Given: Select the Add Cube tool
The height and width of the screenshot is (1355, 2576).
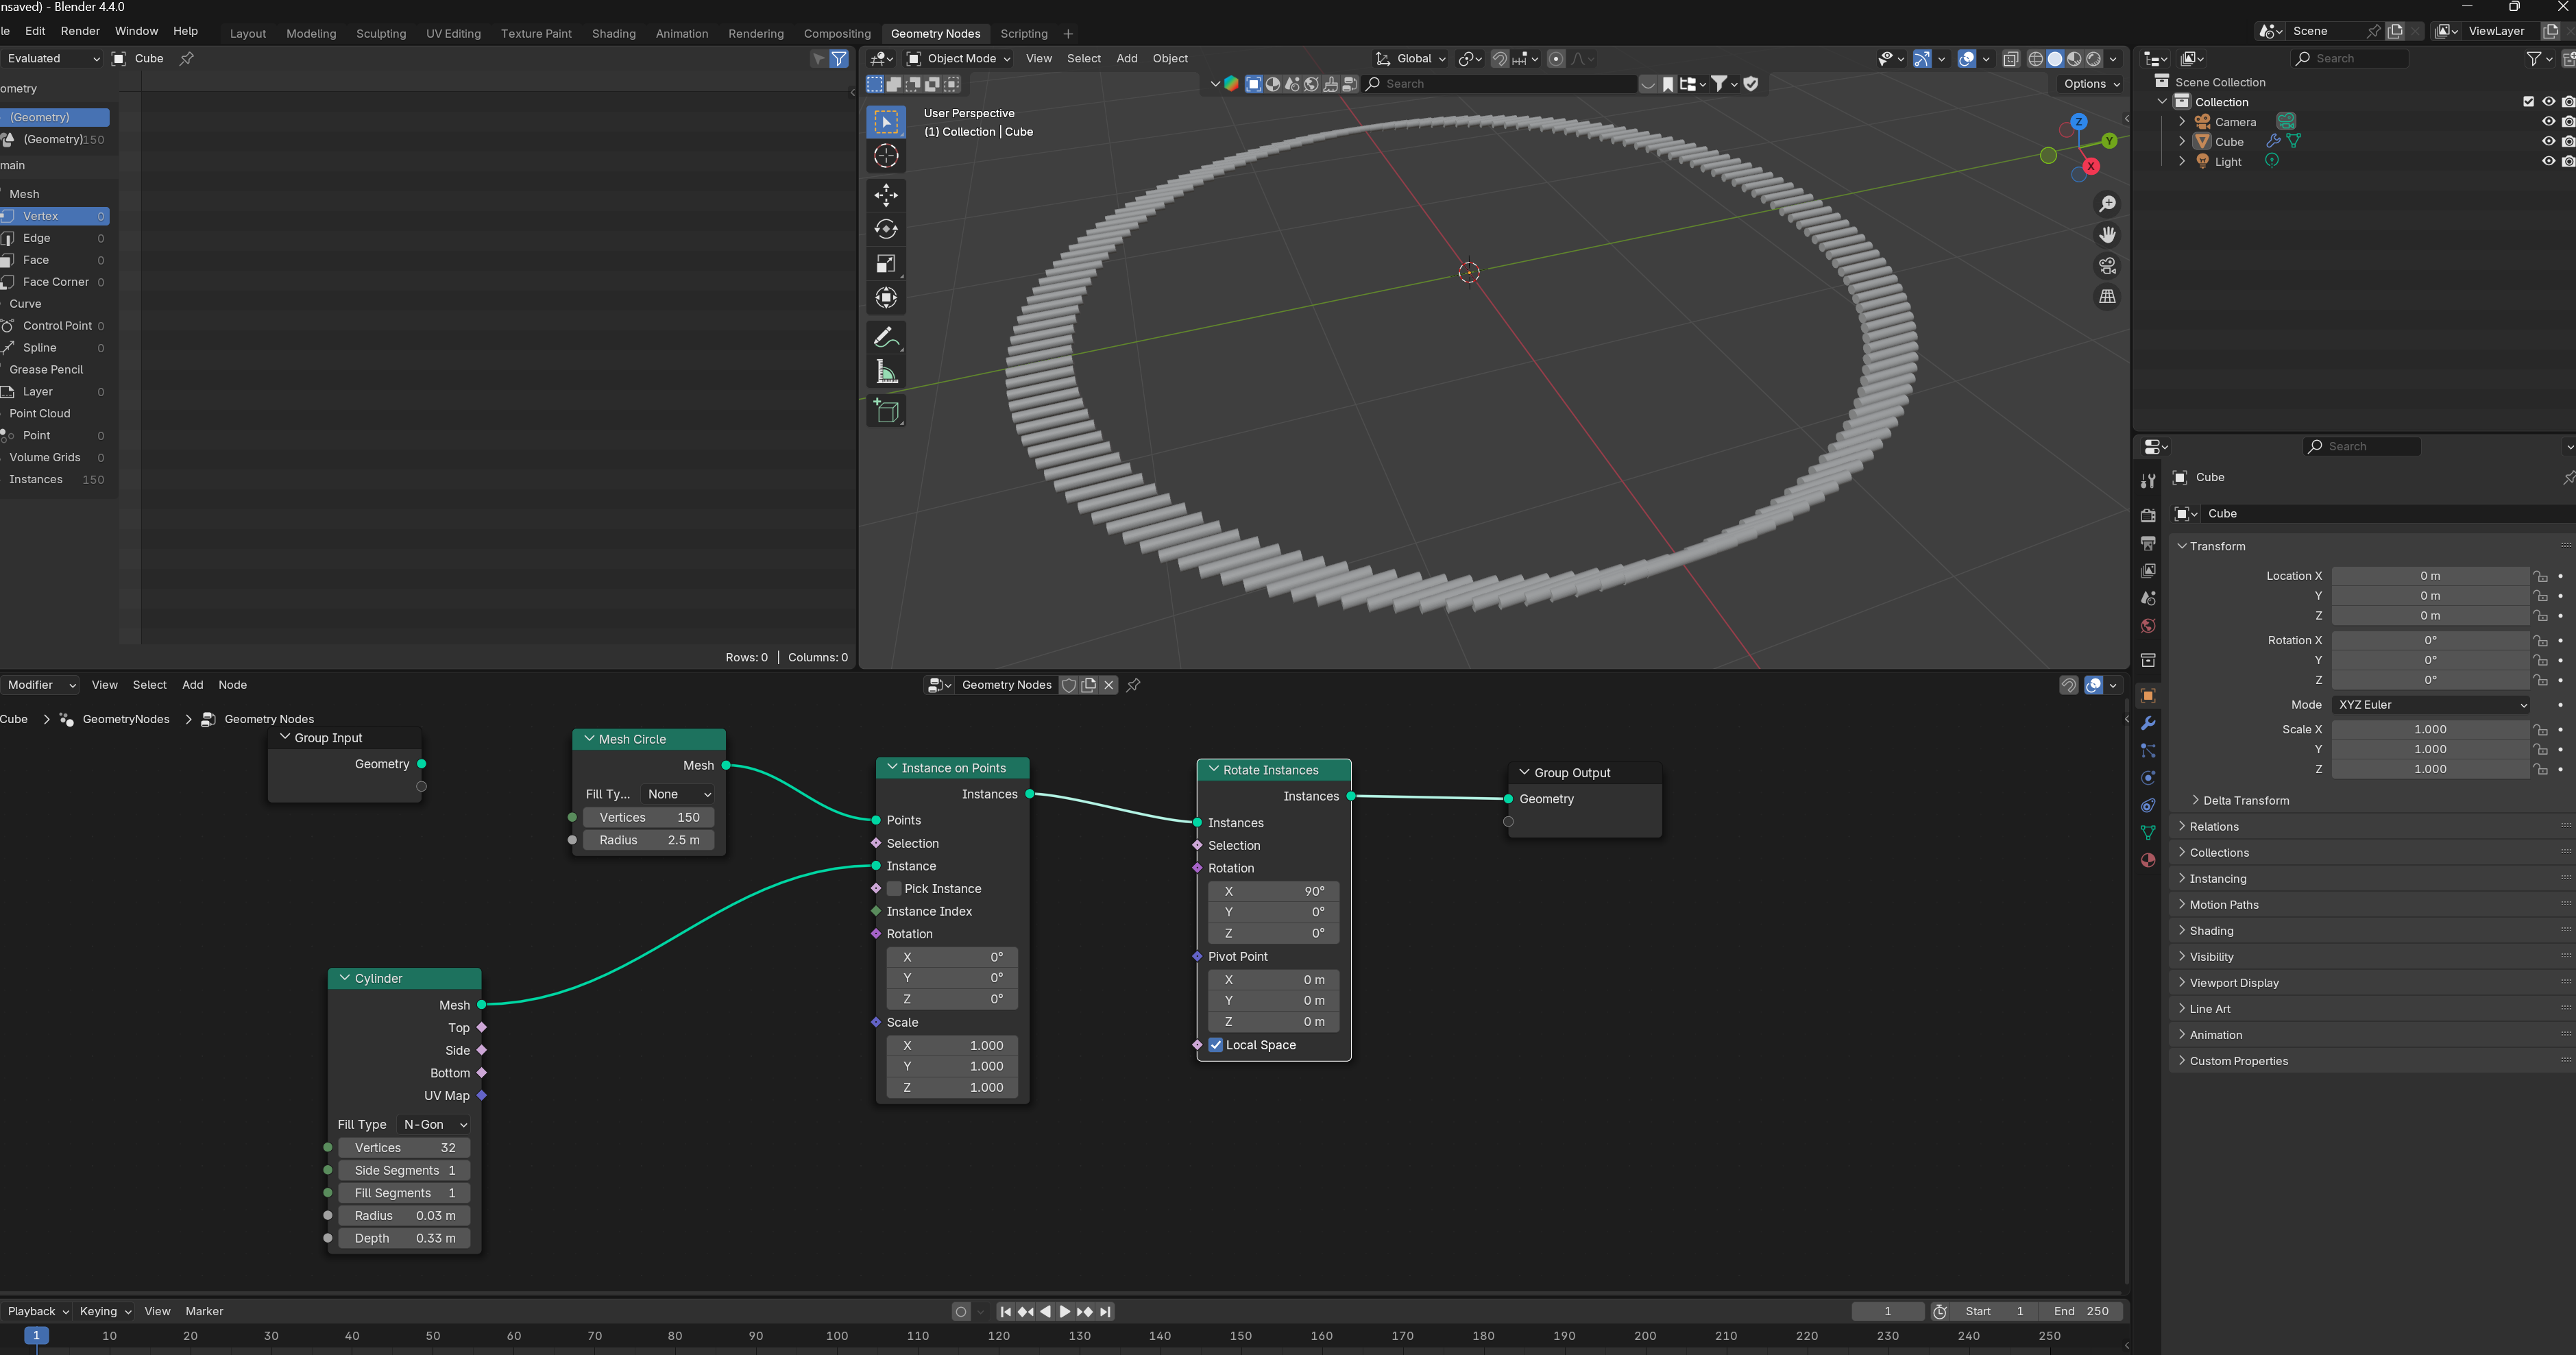Looking at the screenshot, I should [x=885, y=411].
